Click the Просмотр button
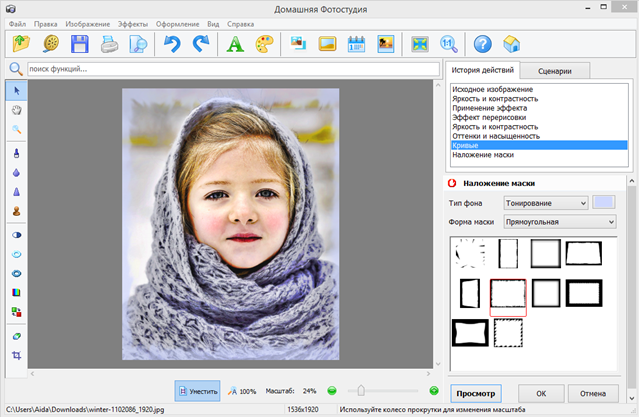The image size is (639, 417). [x=476, y=393]
